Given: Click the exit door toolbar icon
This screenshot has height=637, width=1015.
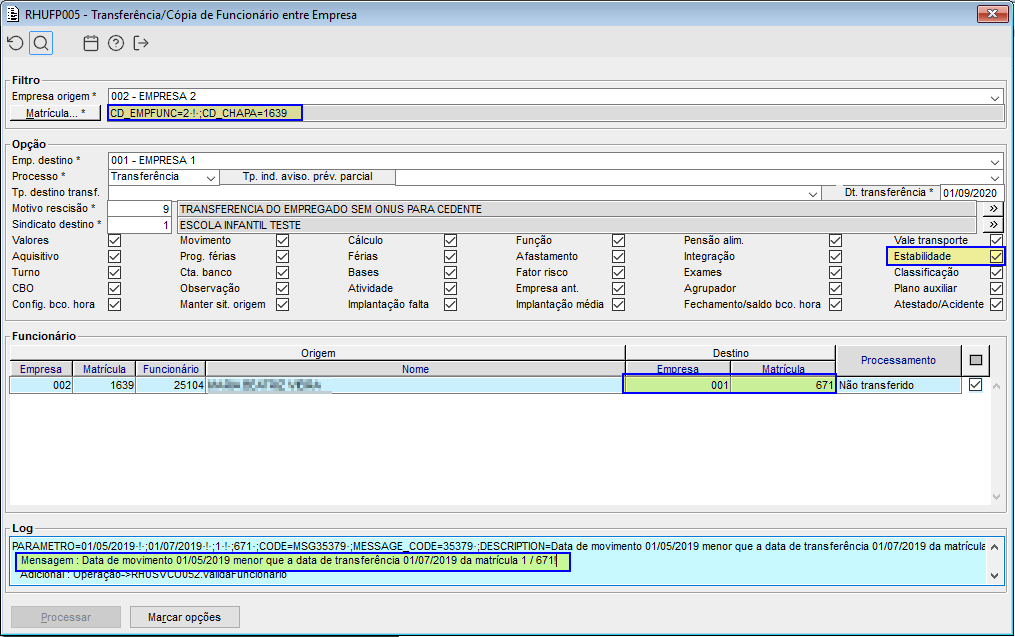Looking at the screenshot, I should pyautogui.click(x=140, y=43).
